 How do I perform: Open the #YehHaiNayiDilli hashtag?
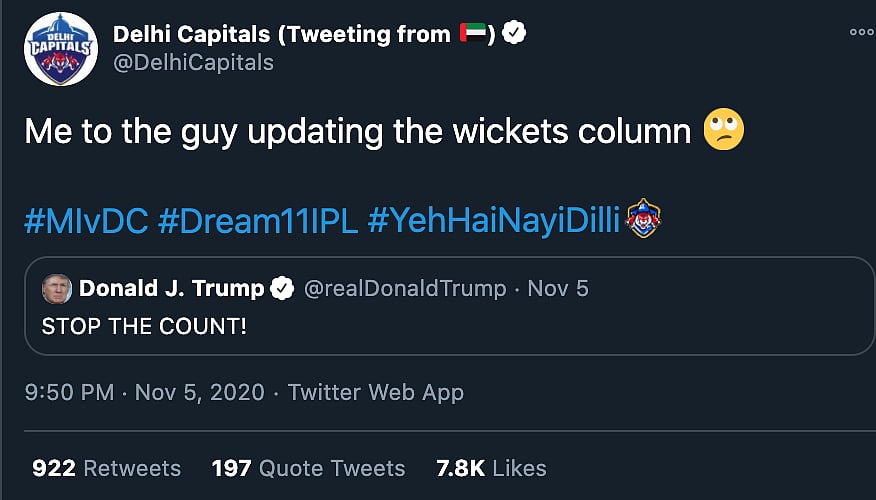pos(494,221)
